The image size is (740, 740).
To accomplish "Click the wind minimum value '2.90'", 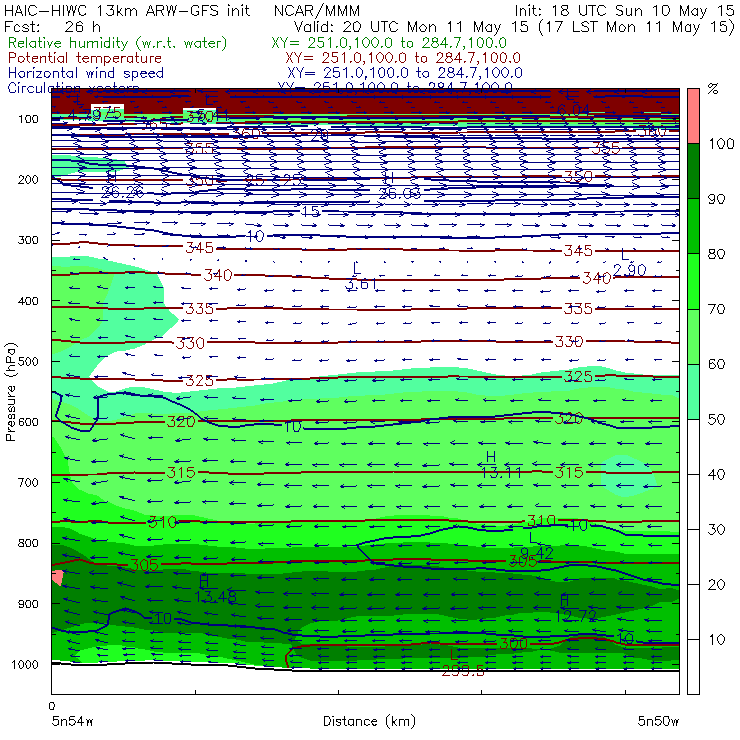I will 630,270.
